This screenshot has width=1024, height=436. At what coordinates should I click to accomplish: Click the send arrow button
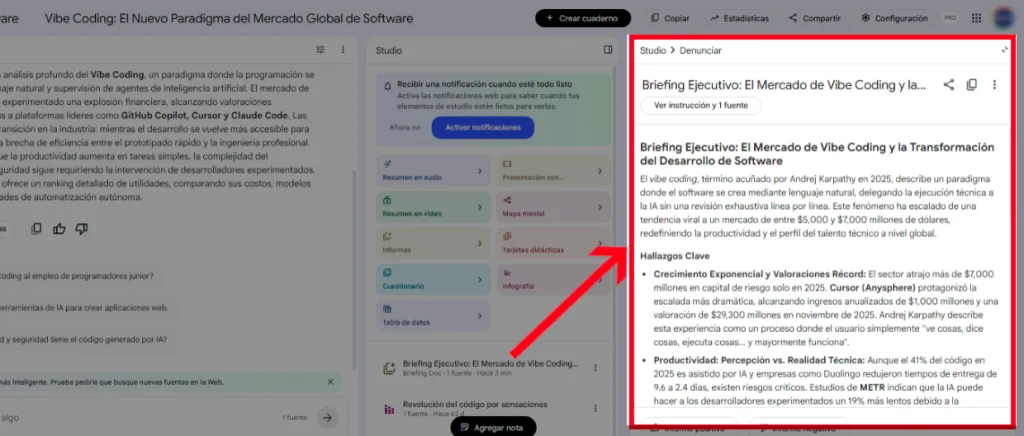328,417
